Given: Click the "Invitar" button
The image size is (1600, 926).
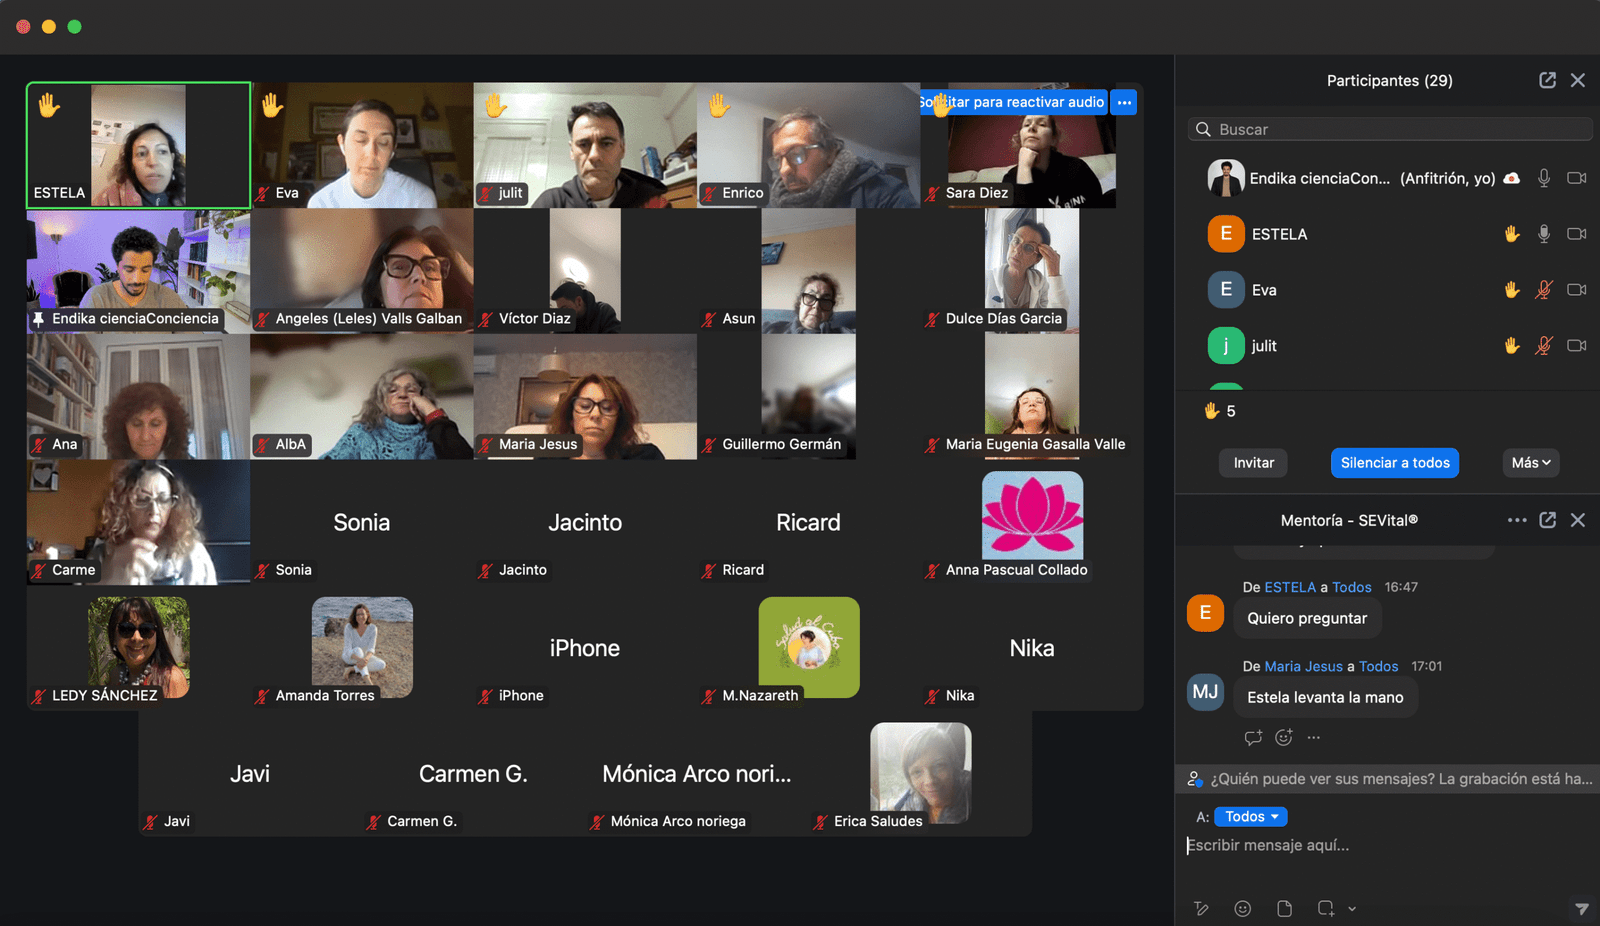Looking at the screenshot, I should click(1253, 463).
